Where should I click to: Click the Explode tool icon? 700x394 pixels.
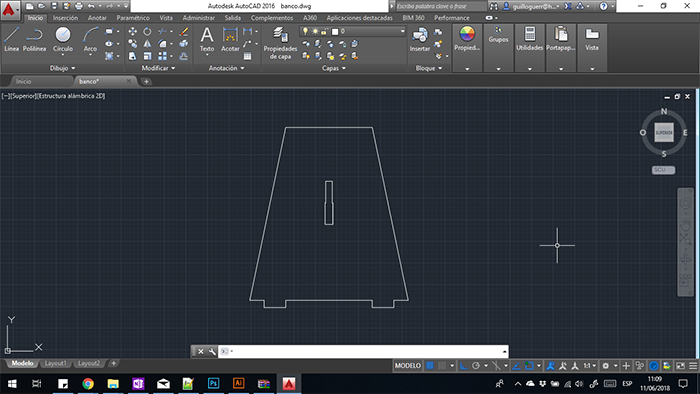click(x=183, y=44)
